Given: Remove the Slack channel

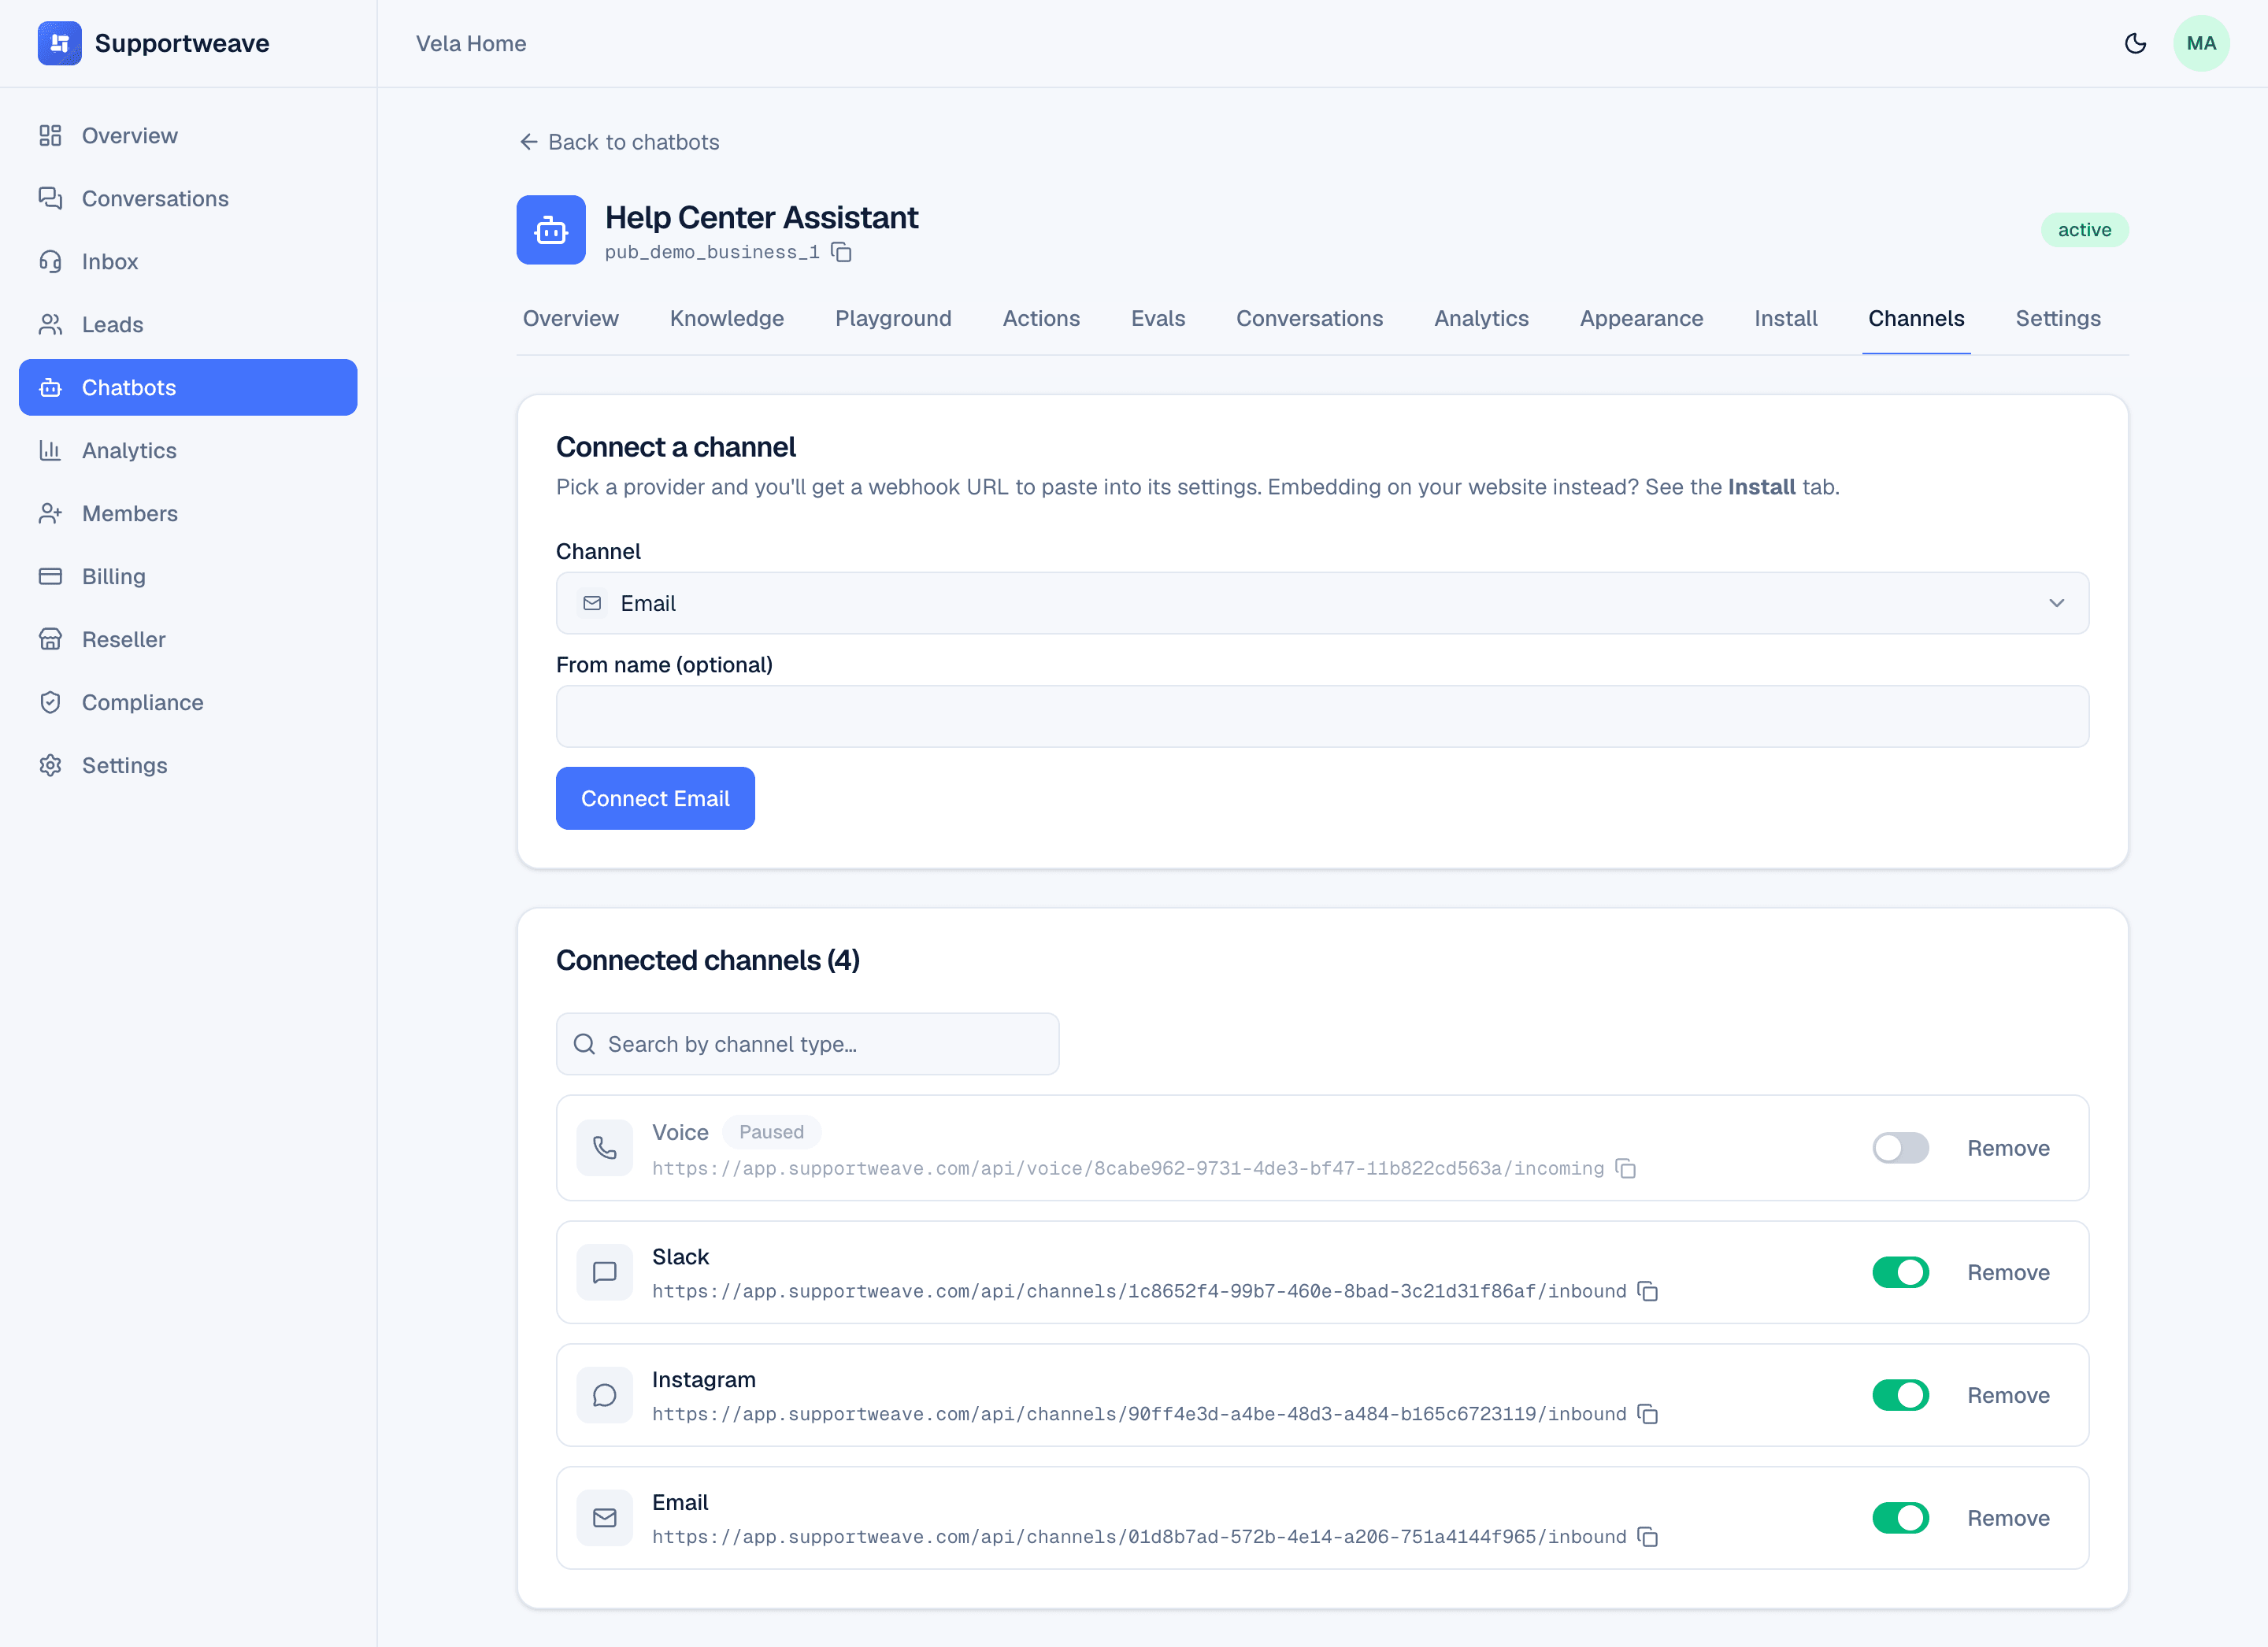Looking at the screenshot, I should click(2008, 1272).
